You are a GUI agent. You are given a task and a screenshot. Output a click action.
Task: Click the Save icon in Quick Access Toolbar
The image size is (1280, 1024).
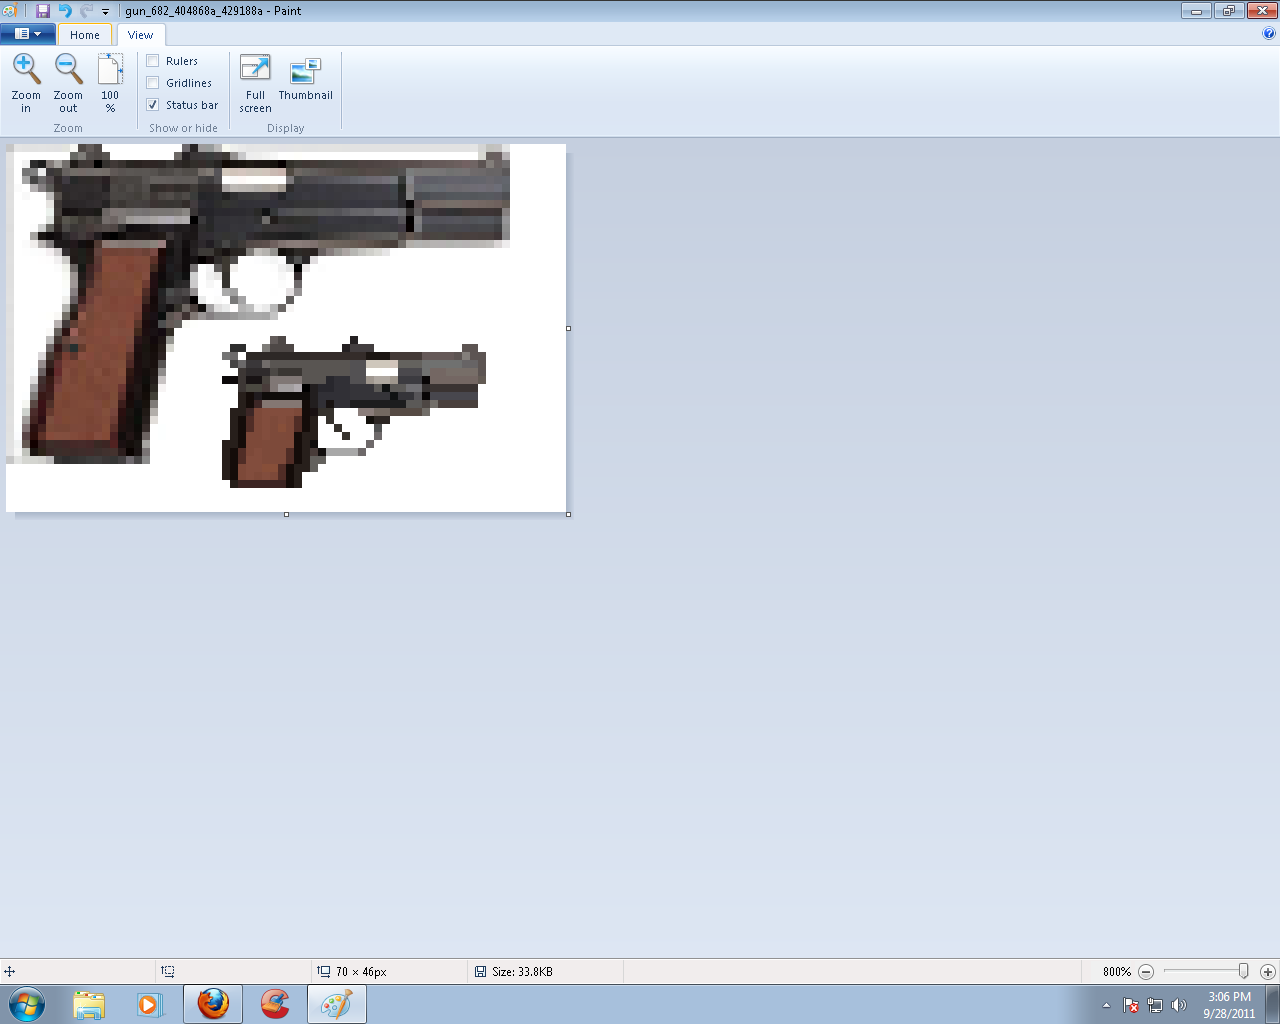pos(42,11)
